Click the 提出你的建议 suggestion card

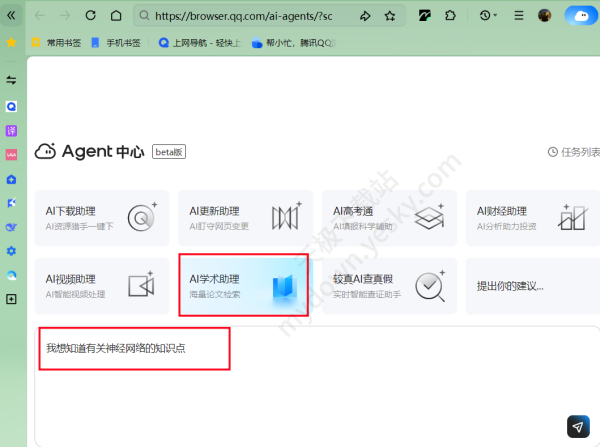click(x=530, y=285)
